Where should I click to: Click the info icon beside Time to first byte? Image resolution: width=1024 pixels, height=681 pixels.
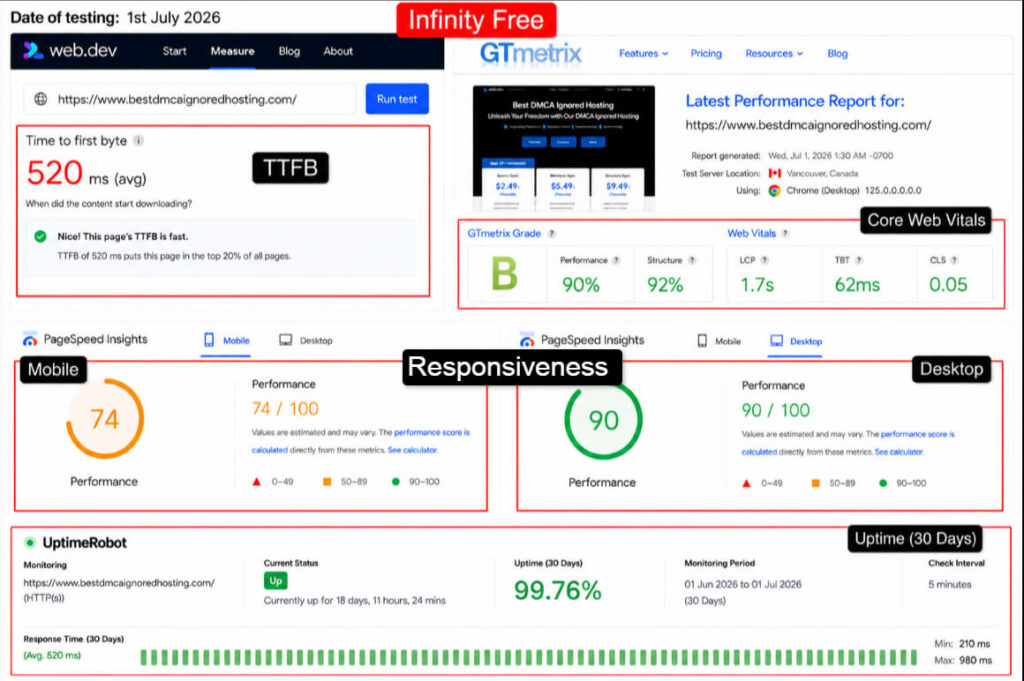point(138,140)
